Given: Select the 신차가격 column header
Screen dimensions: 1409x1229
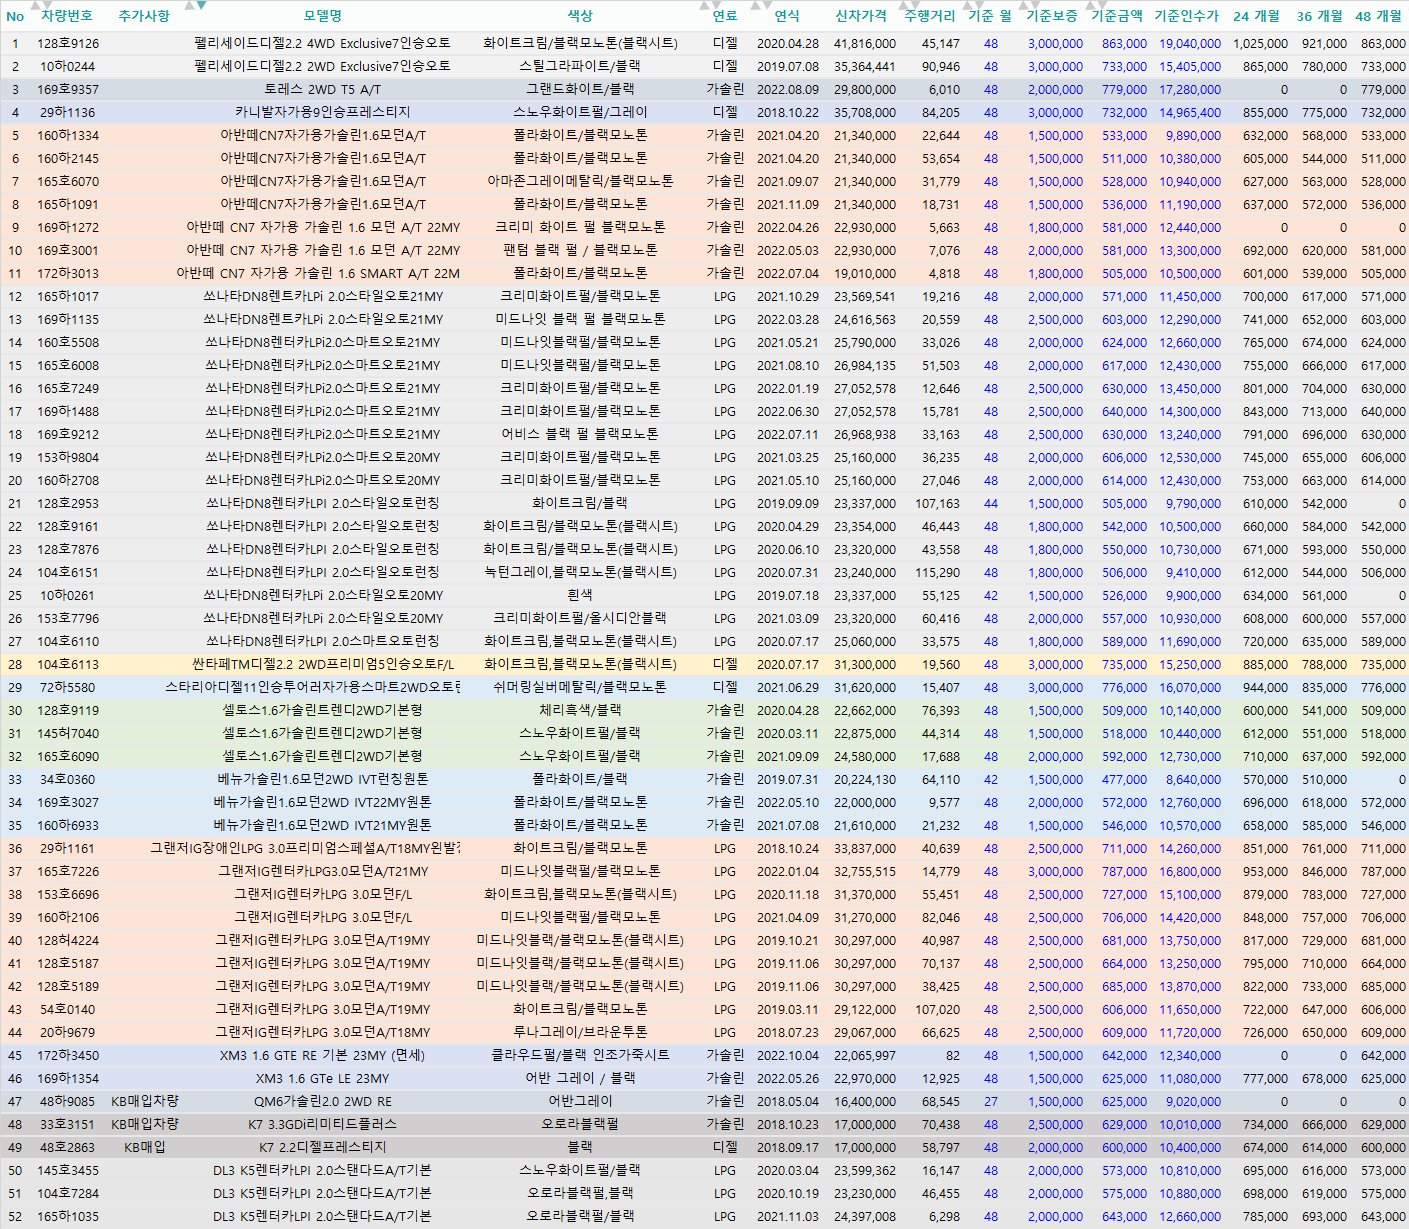Looking at the screenshot, I should 861,16.
